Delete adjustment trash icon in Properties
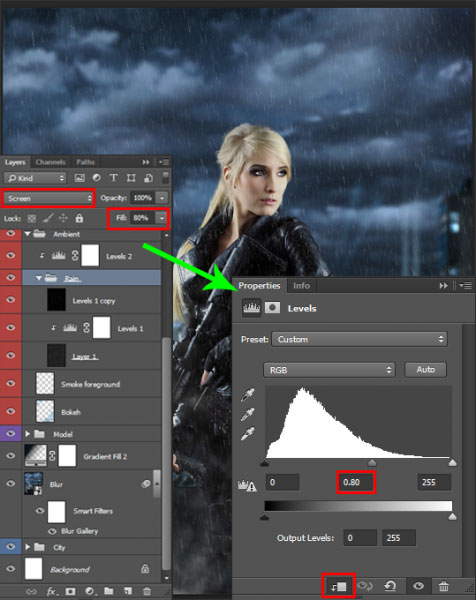 (x=443, y=586)
